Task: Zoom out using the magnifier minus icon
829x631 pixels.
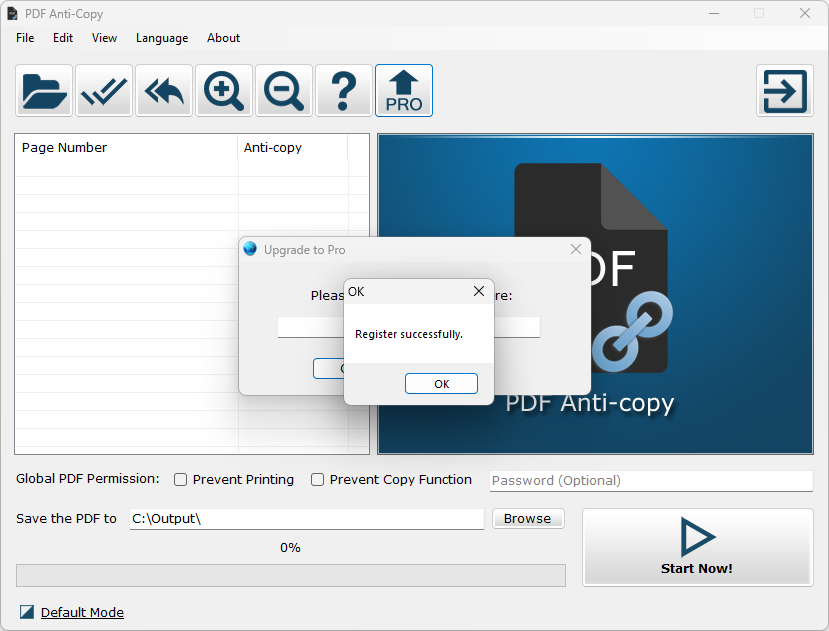Action: pyautogui.click(x=284, y=90)
